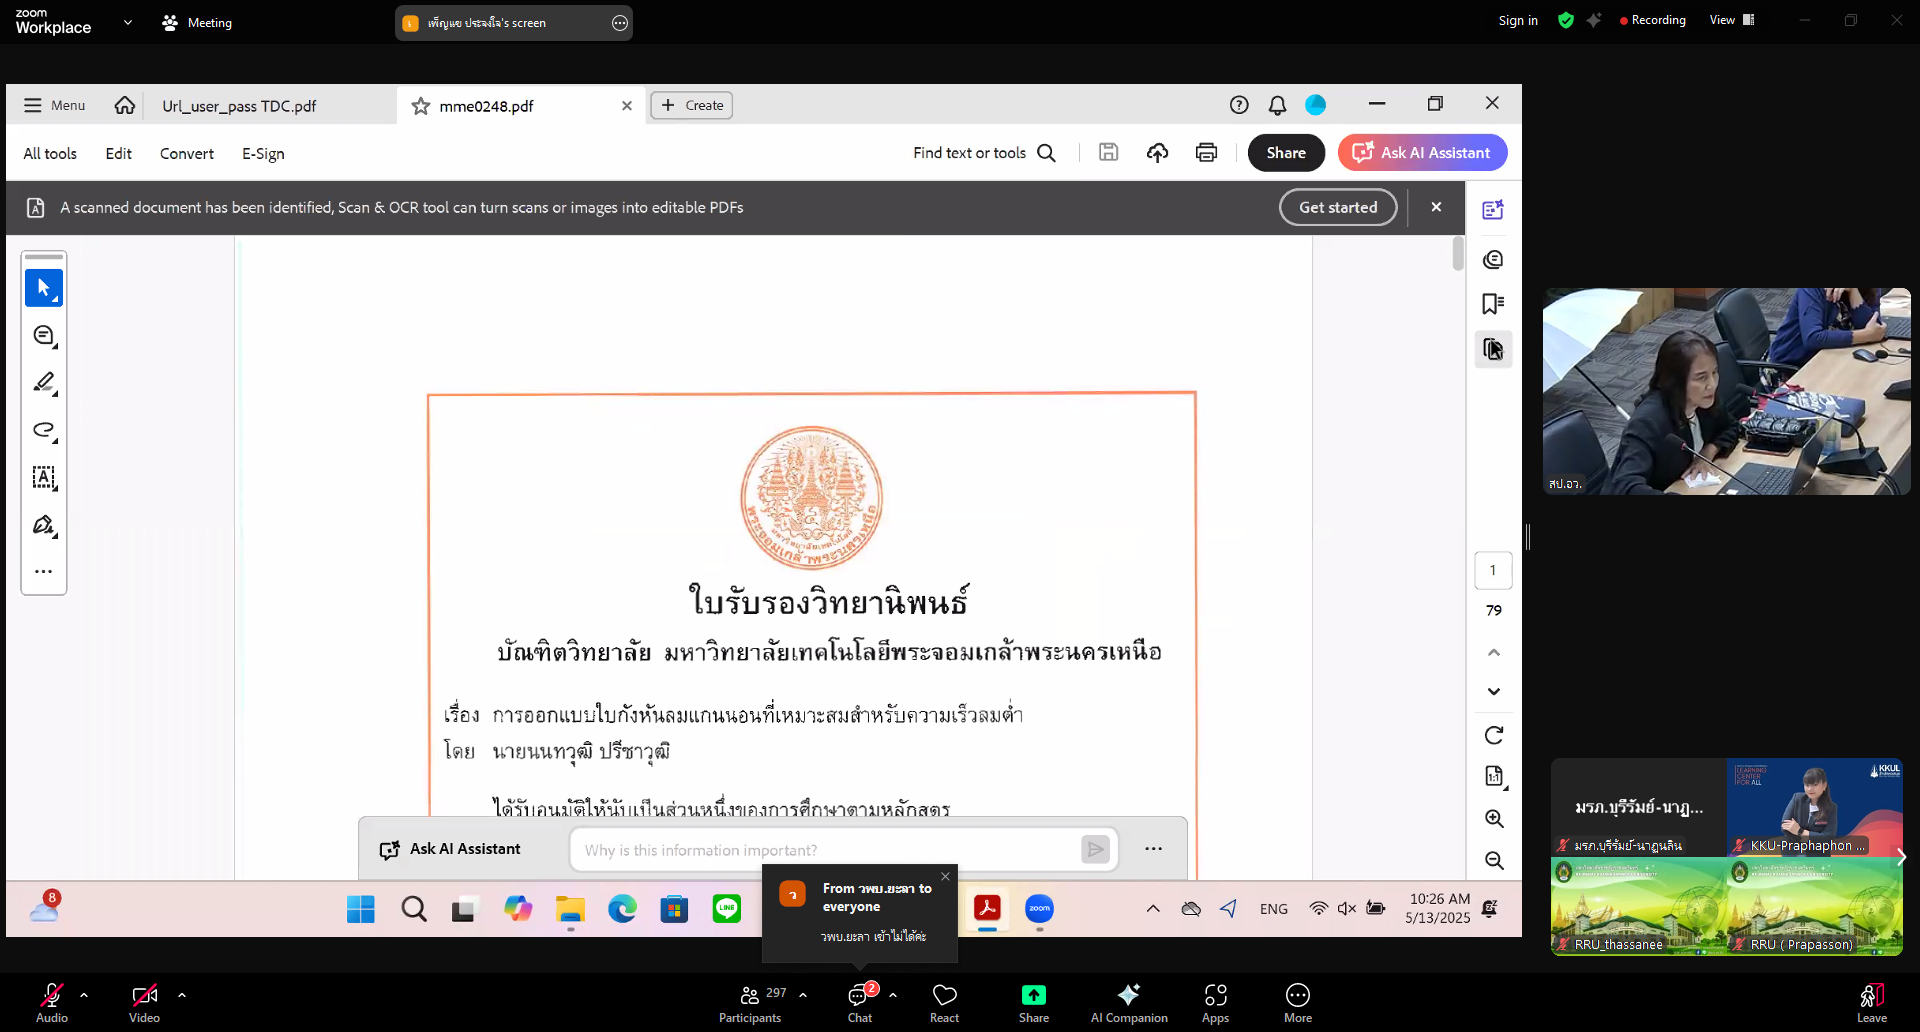Open AI Assistant bar more options
1920x1032 pixels.
(x=1153, y=849)
